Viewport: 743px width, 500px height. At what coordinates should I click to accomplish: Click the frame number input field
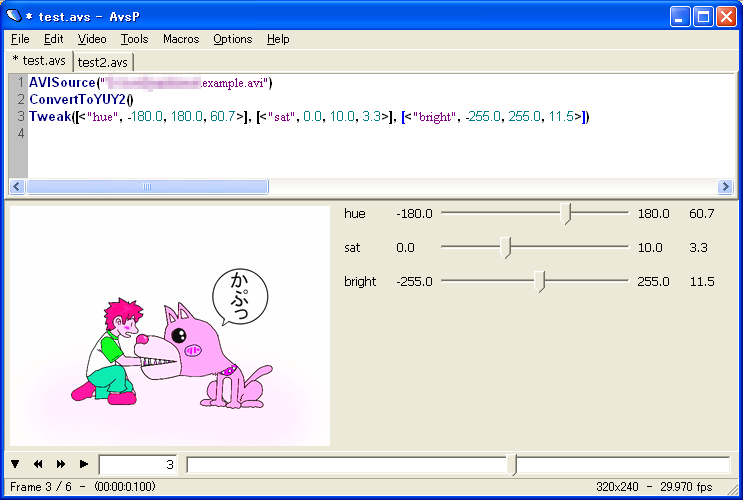tap(138, 464)
